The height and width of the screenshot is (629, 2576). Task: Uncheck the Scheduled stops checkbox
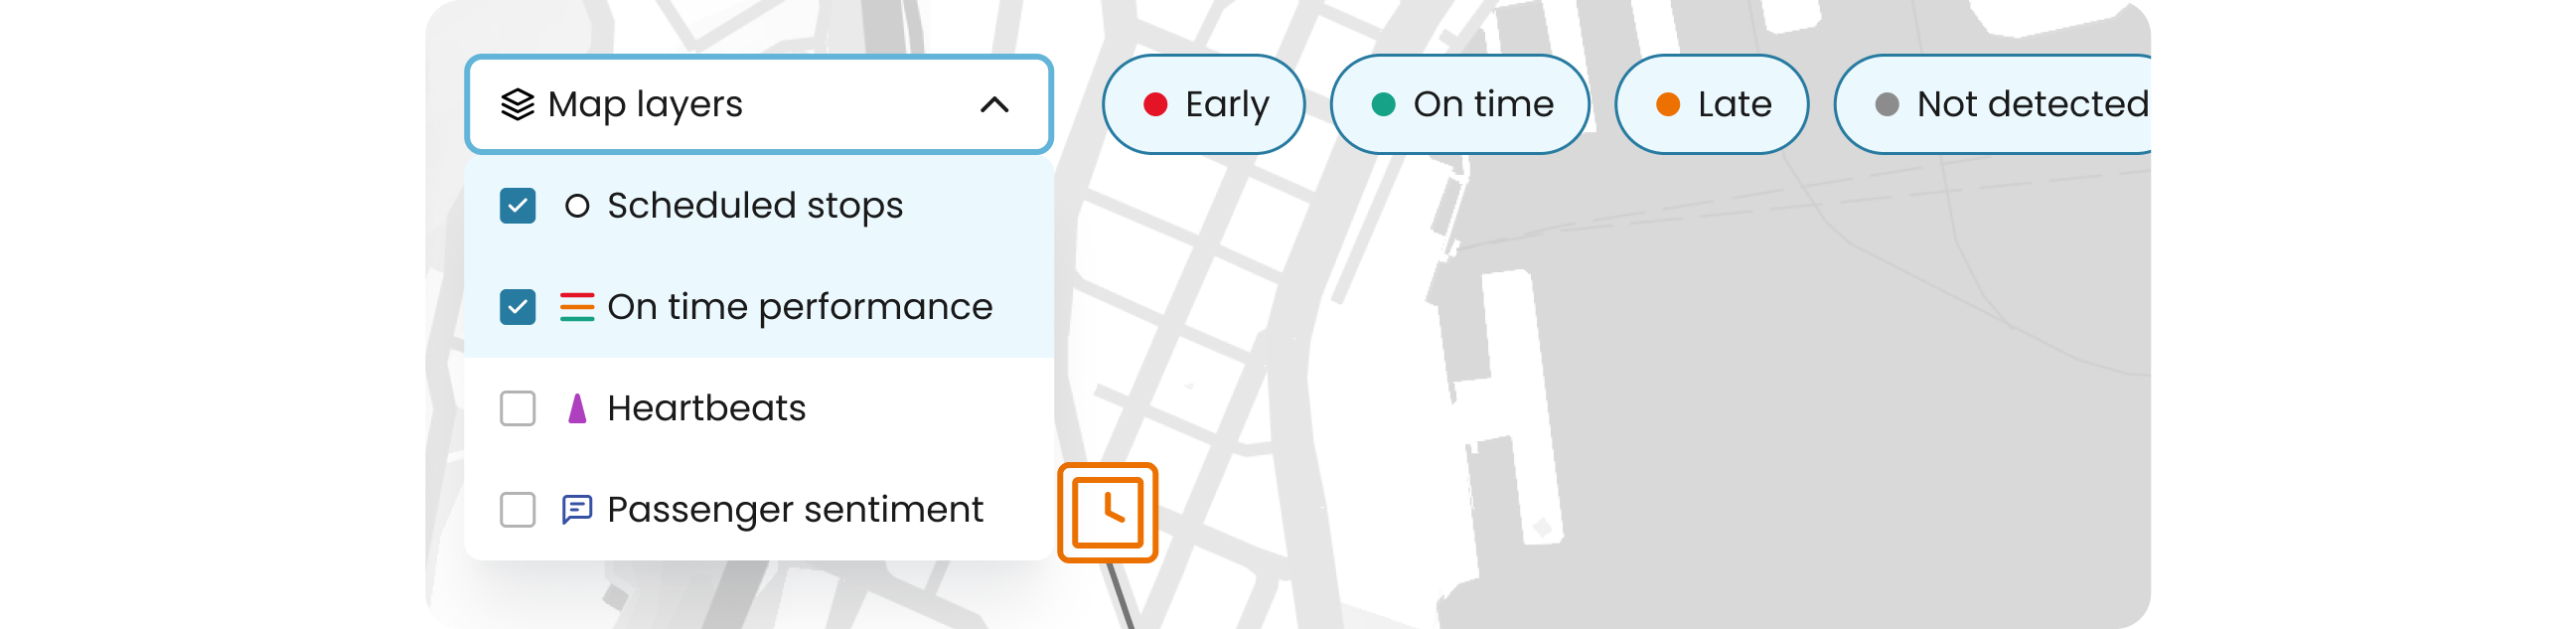click(518, 206)
